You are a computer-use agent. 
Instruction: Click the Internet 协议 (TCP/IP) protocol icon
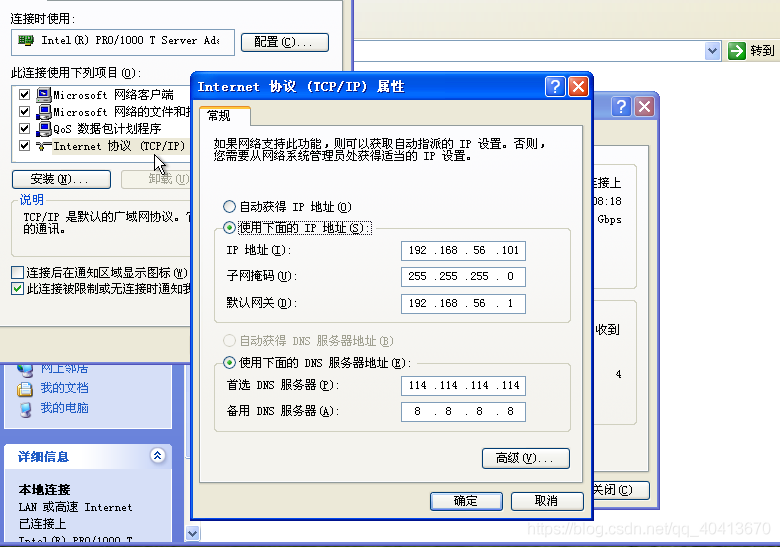[44, 146]
